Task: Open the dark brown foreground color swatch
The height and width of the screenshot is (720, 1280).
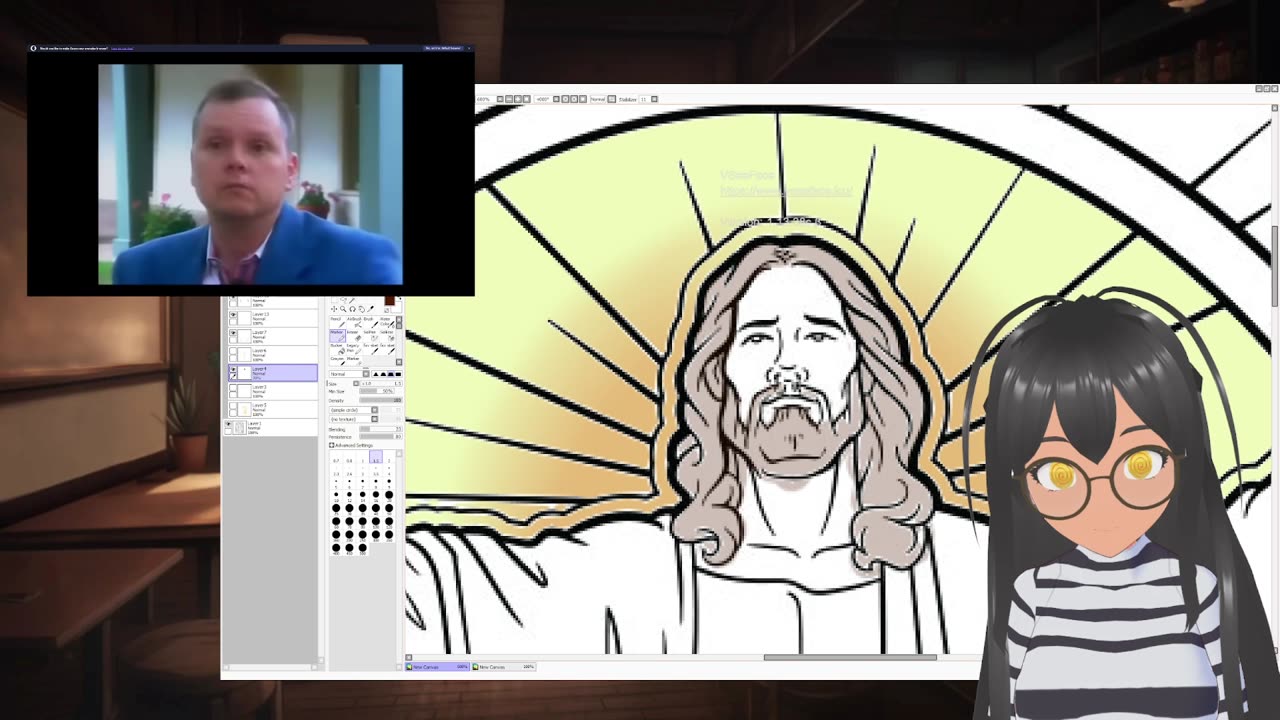Action: [389, 299]
